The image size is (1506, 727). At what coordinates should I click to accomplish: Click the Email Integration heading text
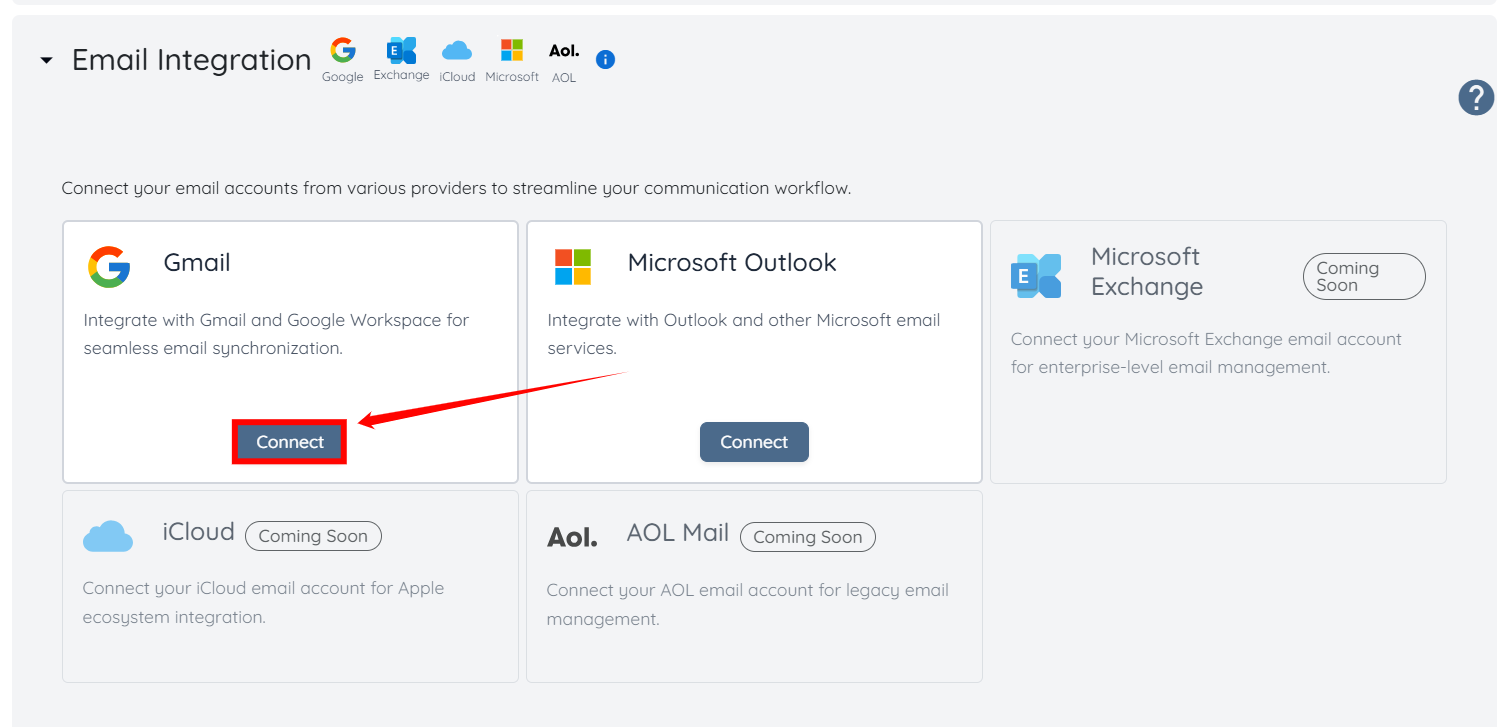click(x=191, y=60)
